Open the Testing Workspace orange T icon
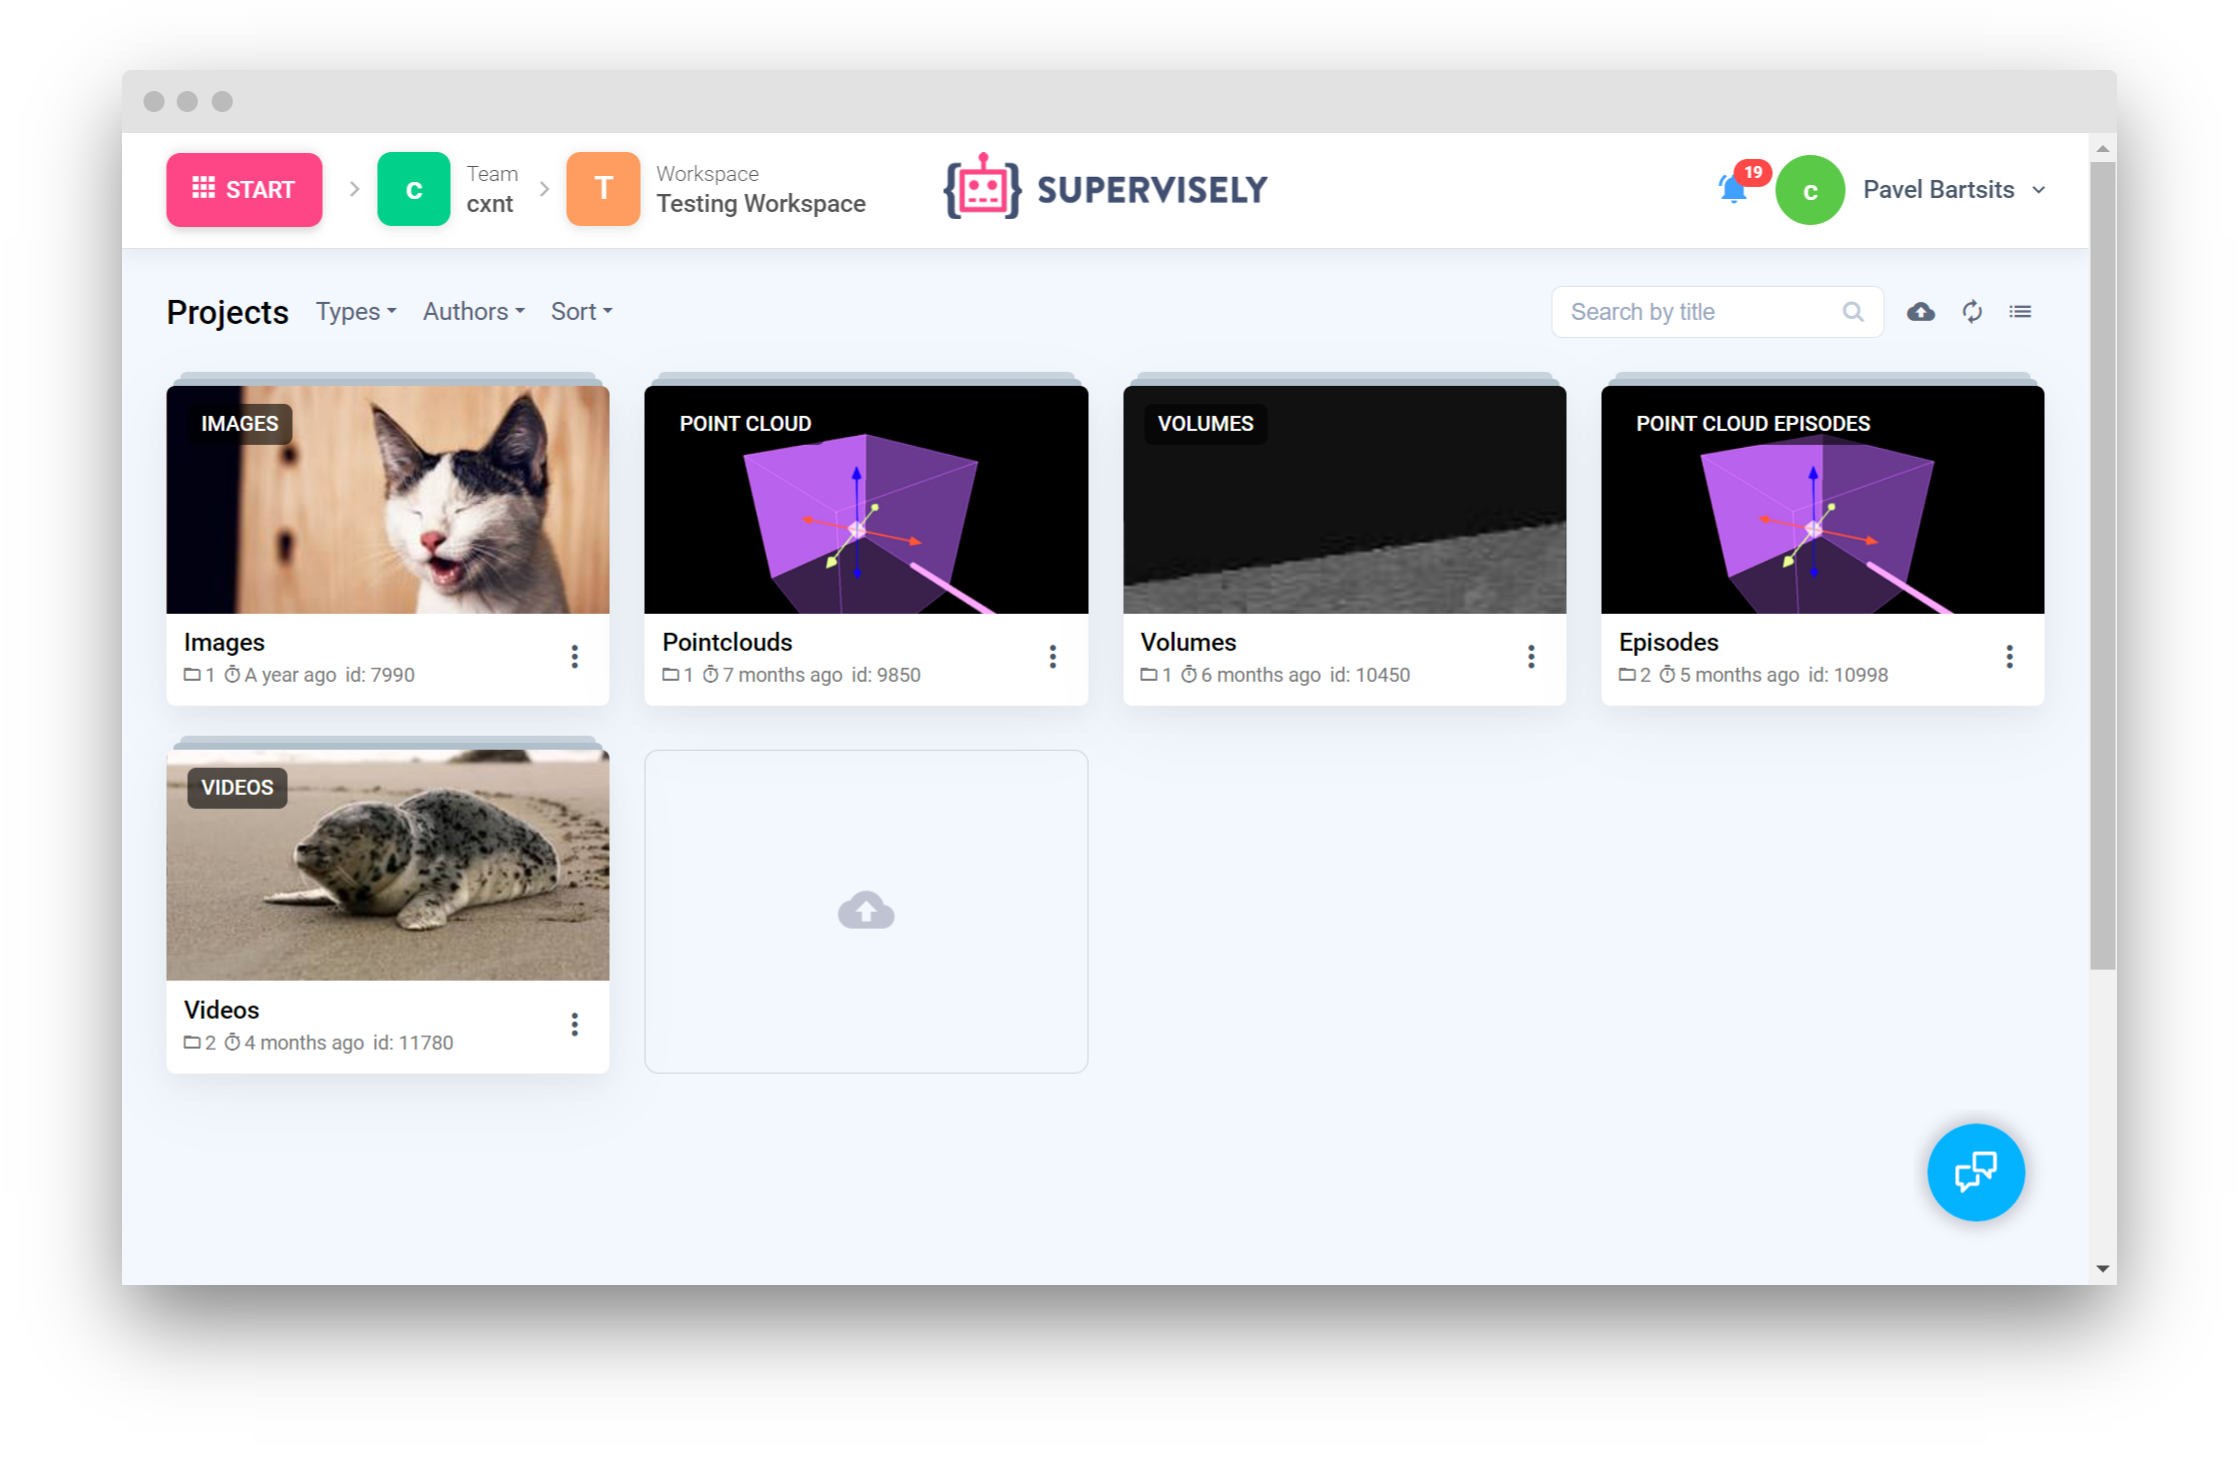 pos(603,189)
